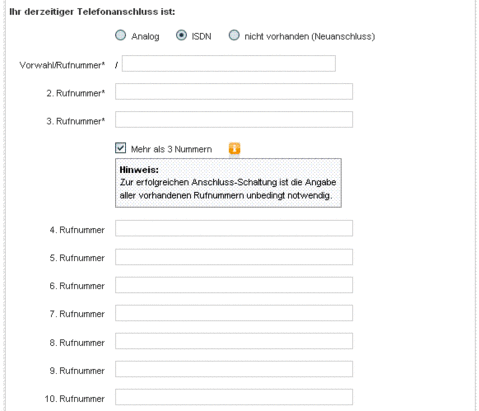
Task: Click the 9. Rufnummer input field
Action: click(234, 369)
